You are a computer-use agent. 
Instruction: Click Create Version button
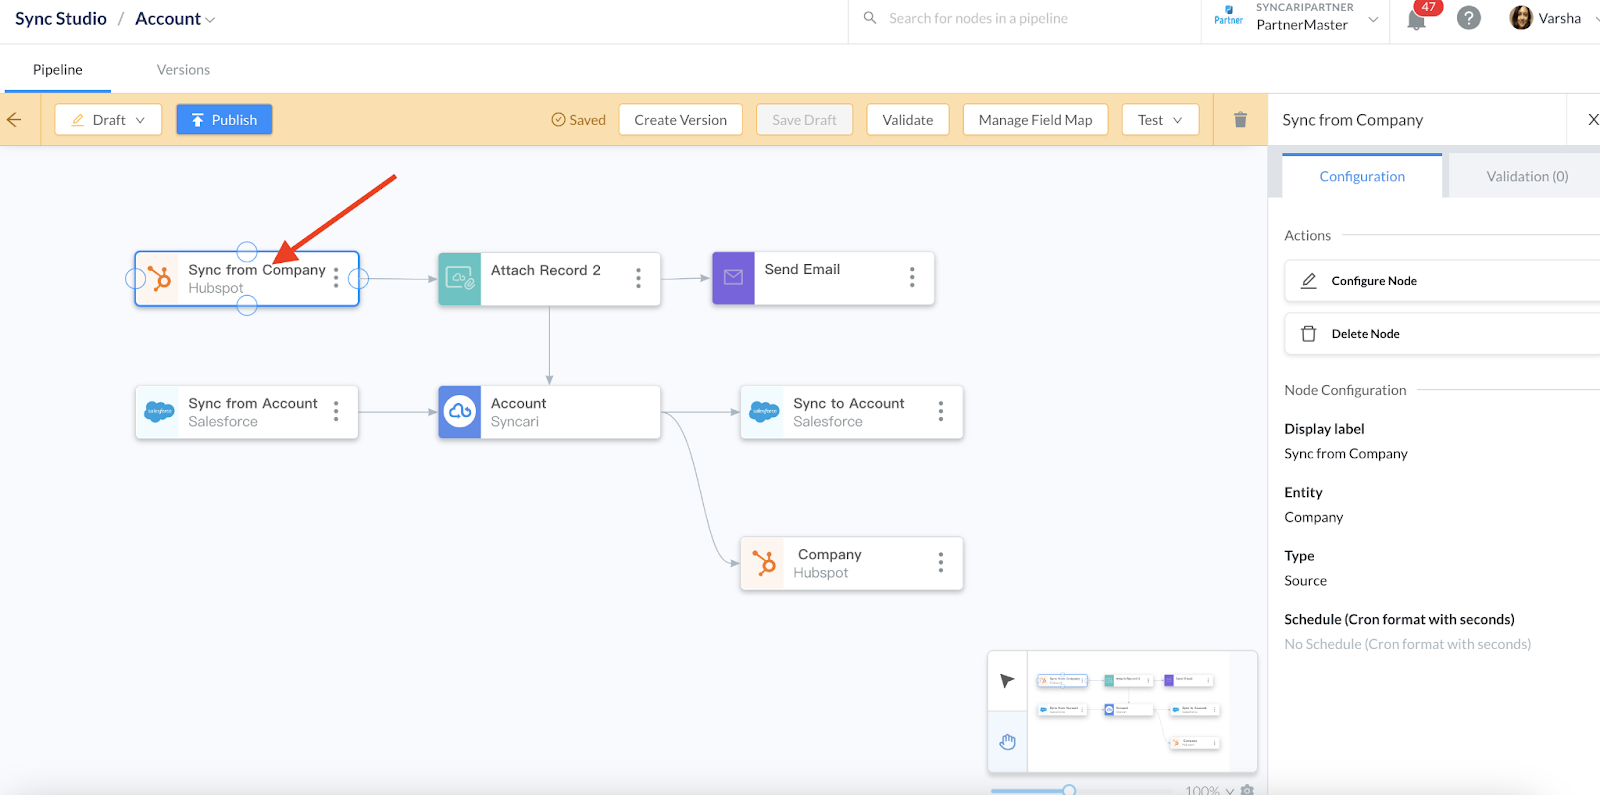680,120
